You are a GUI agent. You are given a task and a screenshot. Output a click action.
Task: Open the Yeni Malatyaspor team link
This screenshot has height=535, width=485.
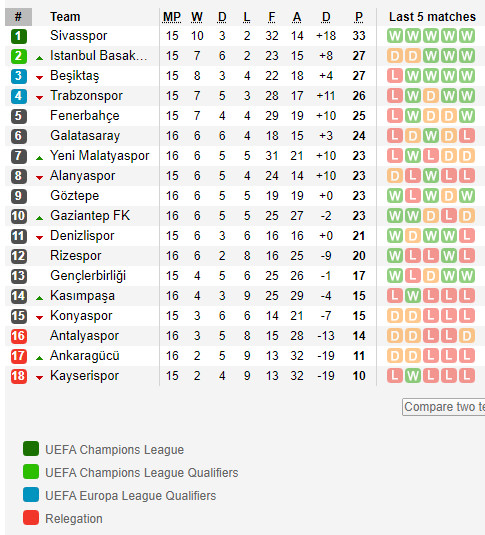(x=100, y=156)
